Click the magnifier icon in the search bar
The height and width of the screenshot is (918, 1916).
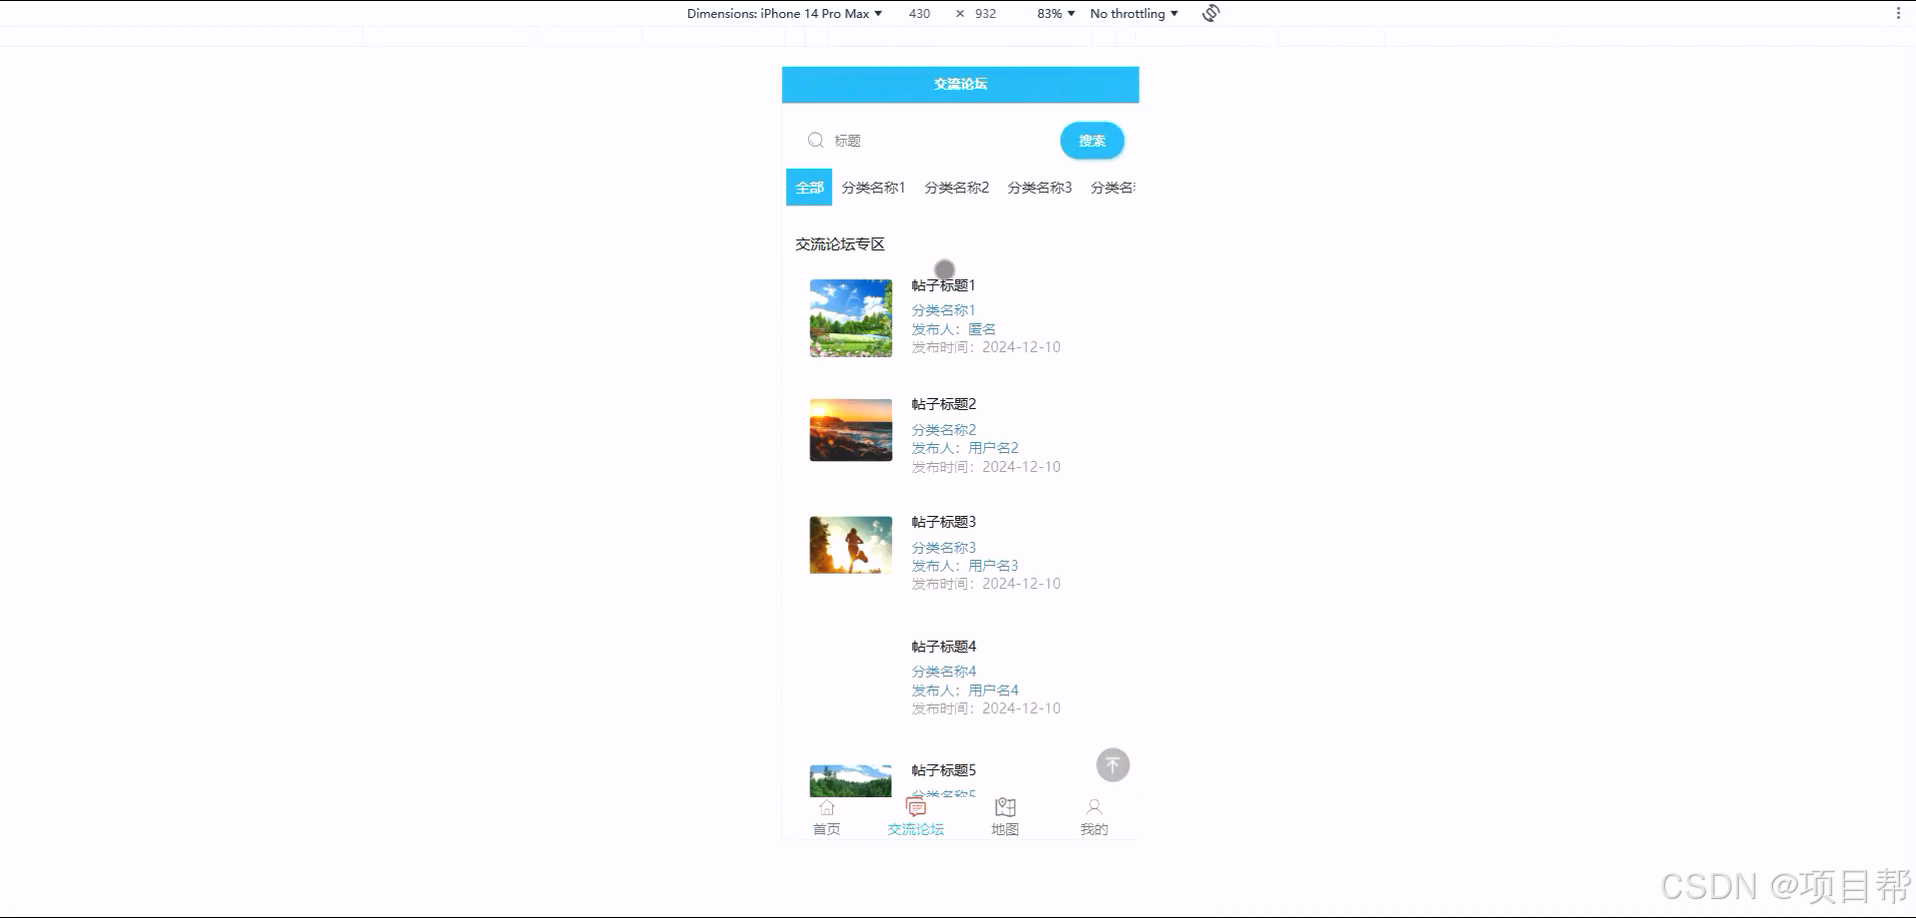pyautogui.click(x=816, y=140)
